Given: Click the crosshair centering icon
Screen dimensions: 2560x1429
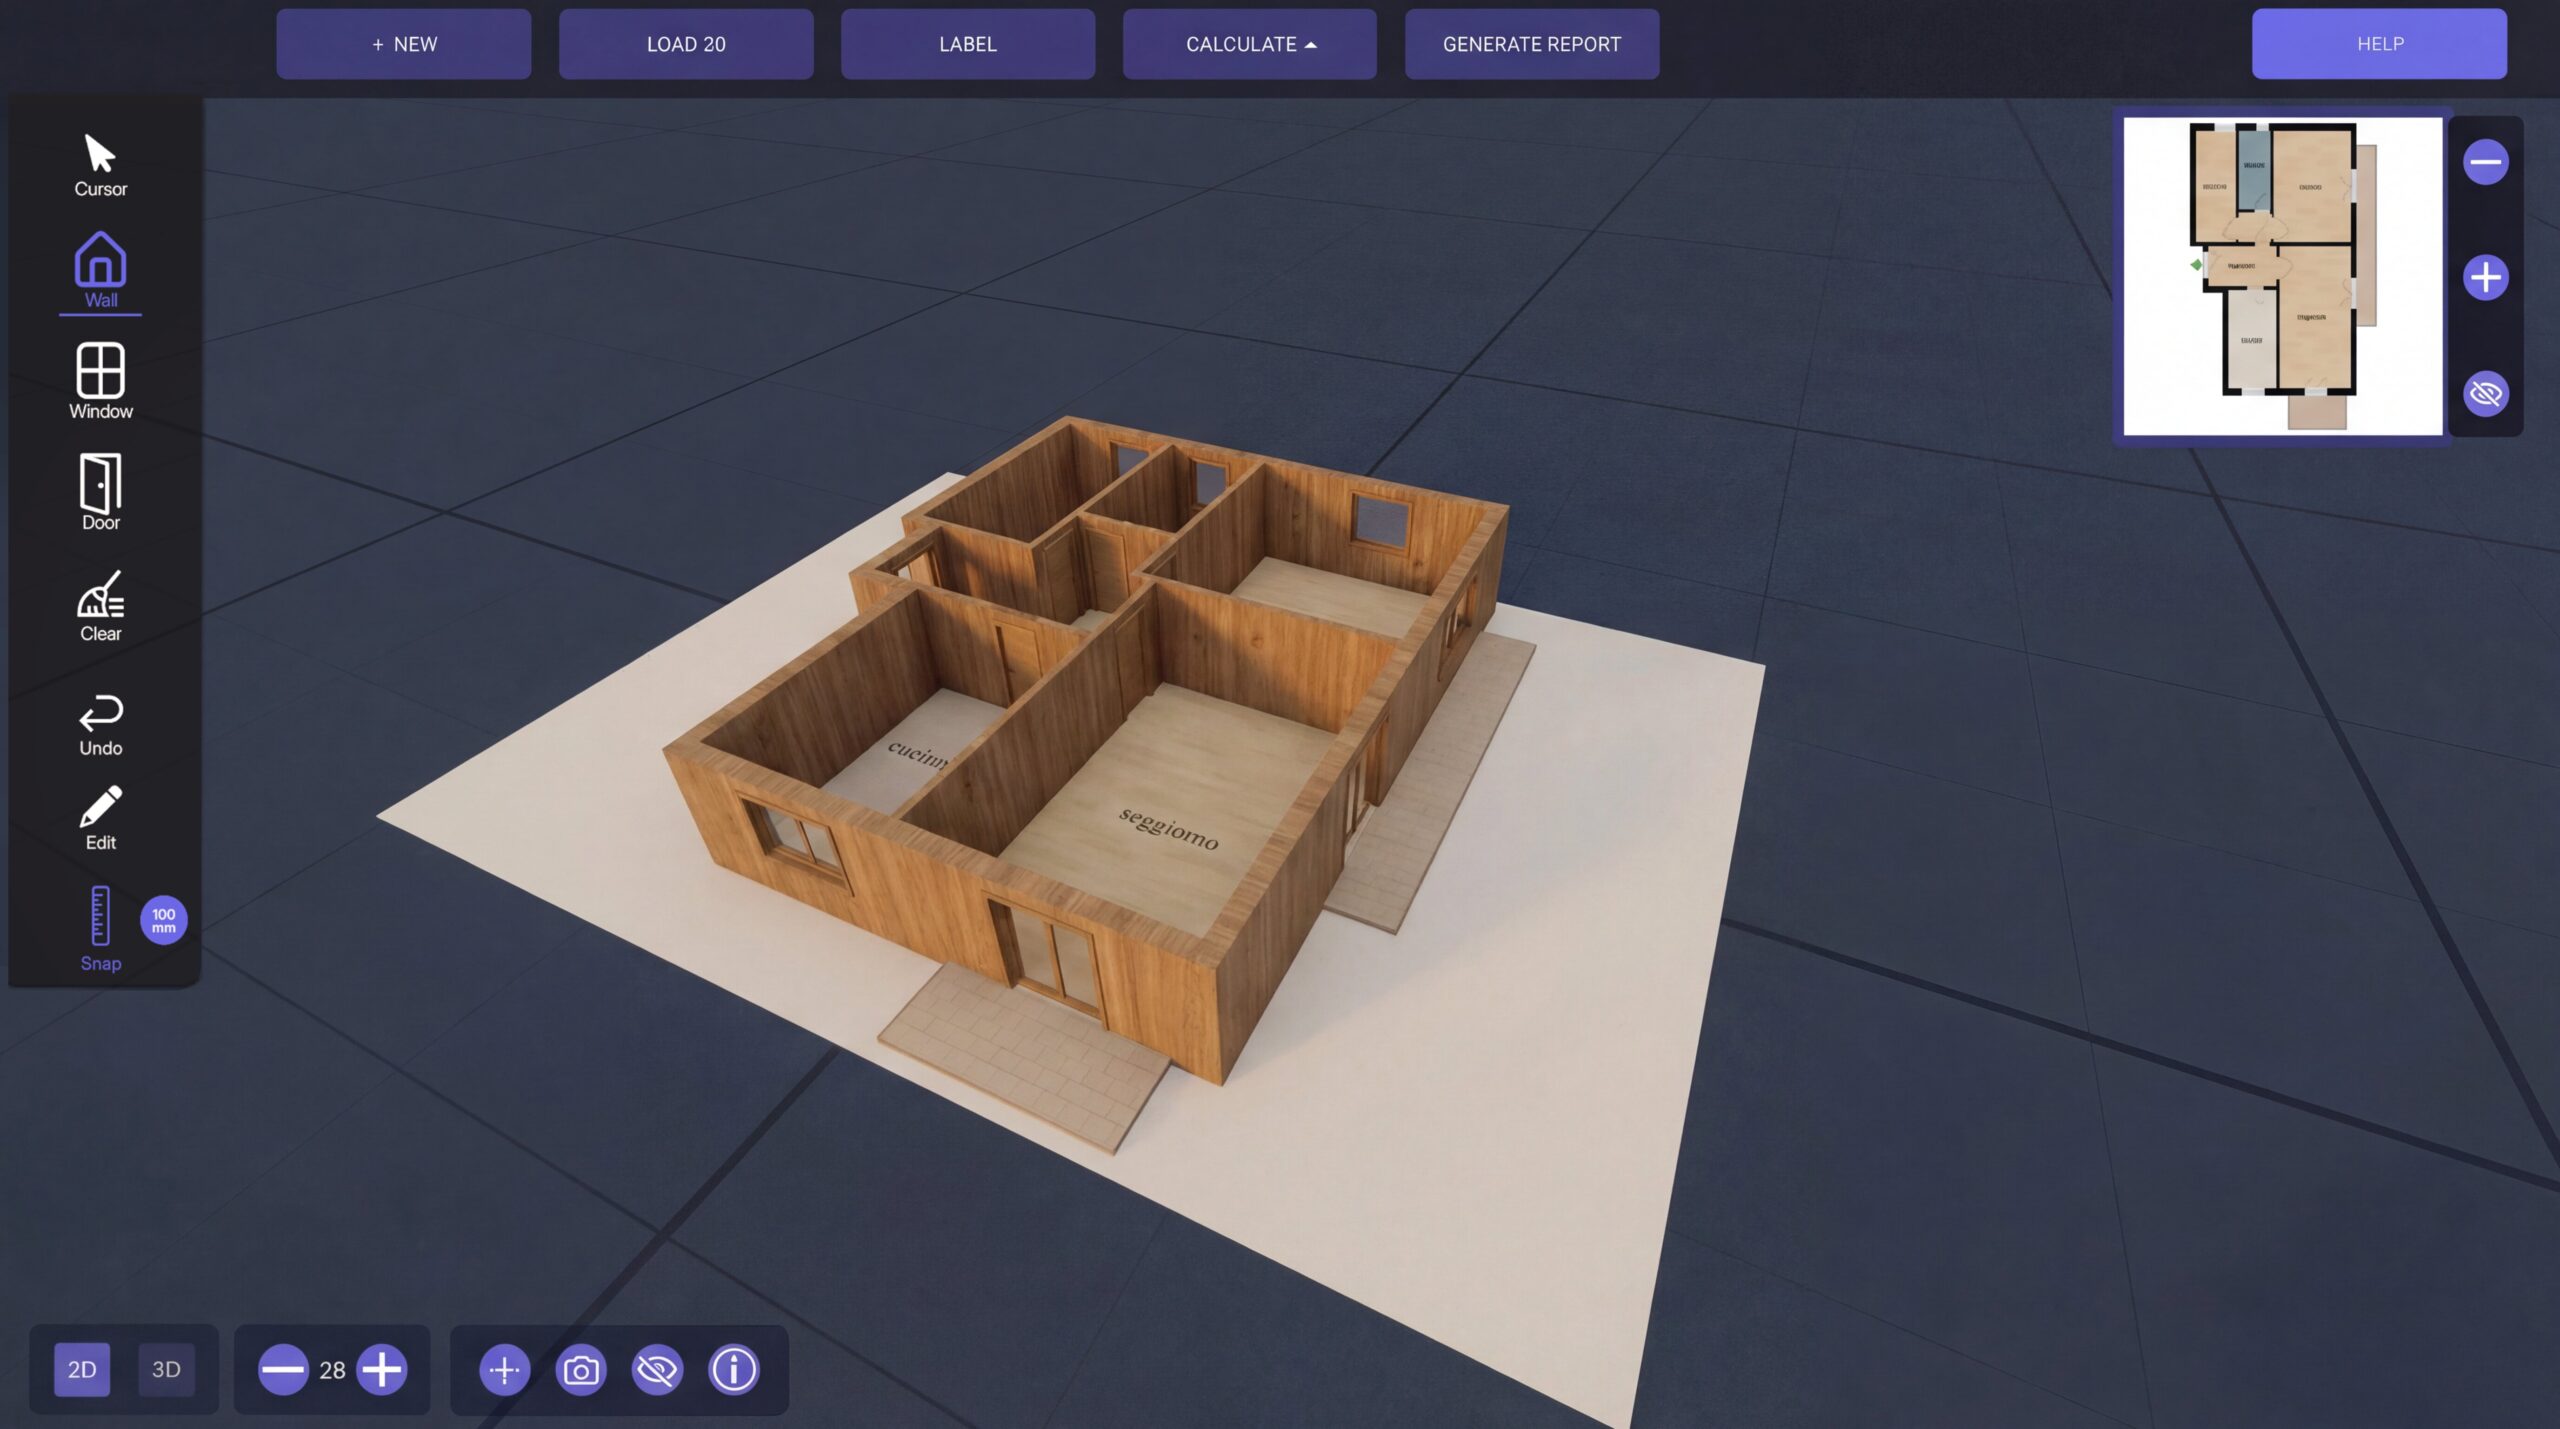Looking at the screenshot, I should pos(505,1370).
